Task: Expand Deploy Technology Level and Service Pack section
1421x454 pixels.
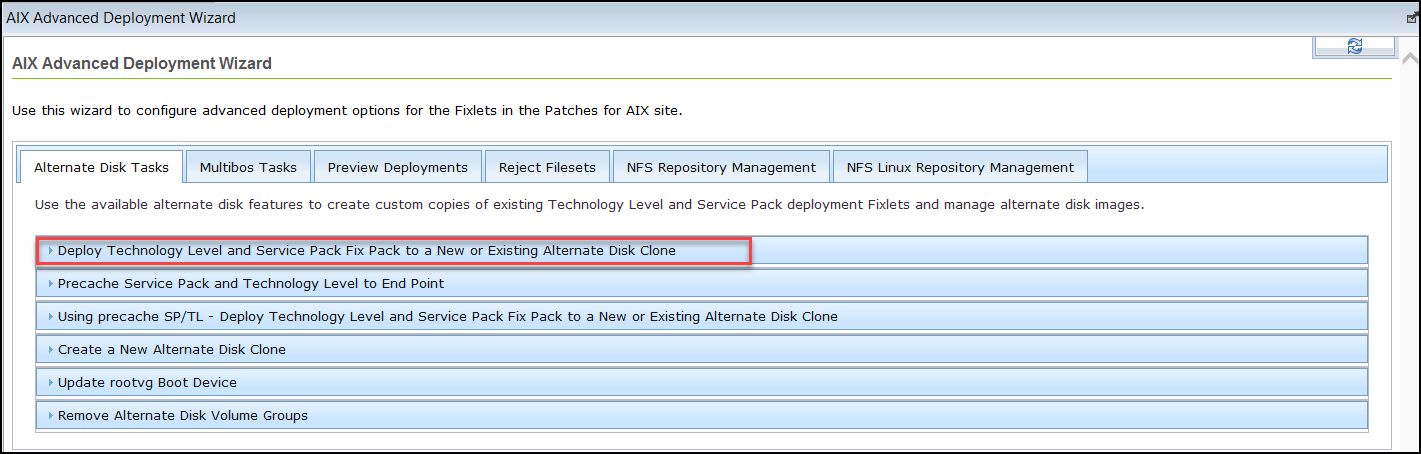Action: coord(702,250)
